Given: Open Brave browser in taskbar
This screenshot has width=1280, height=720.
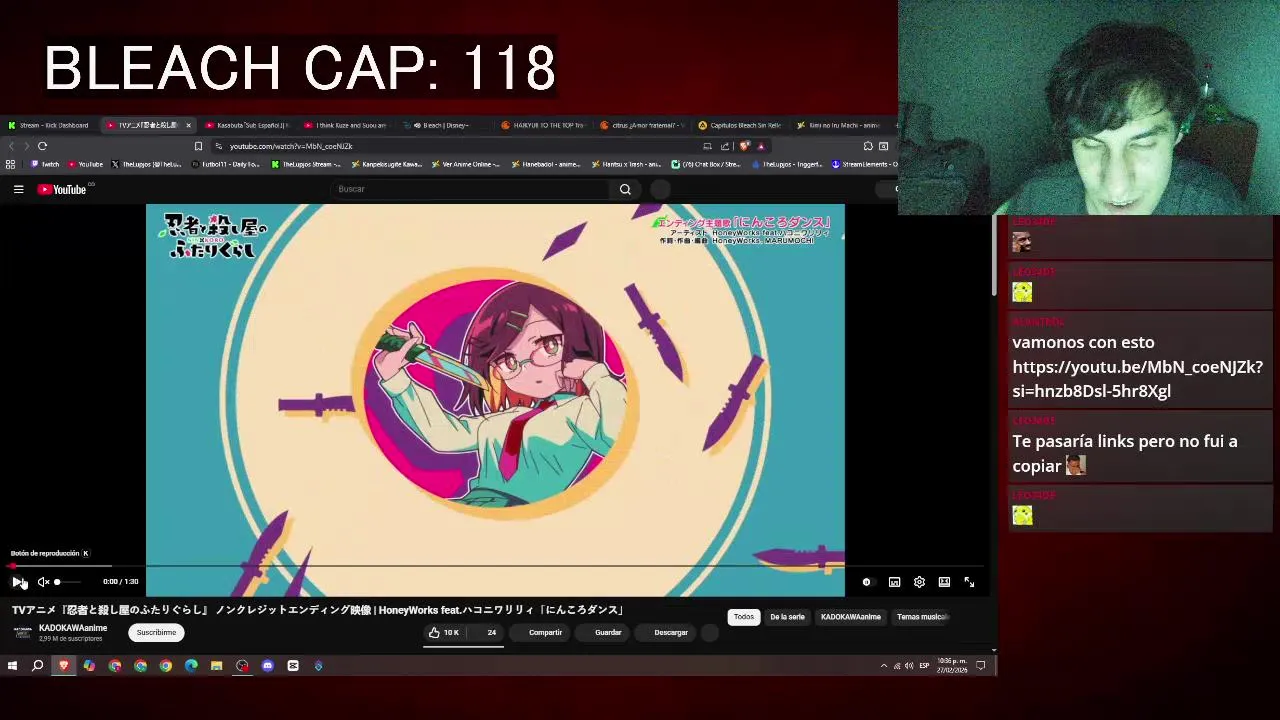Looking at the screenshot, I should point(64,666).
